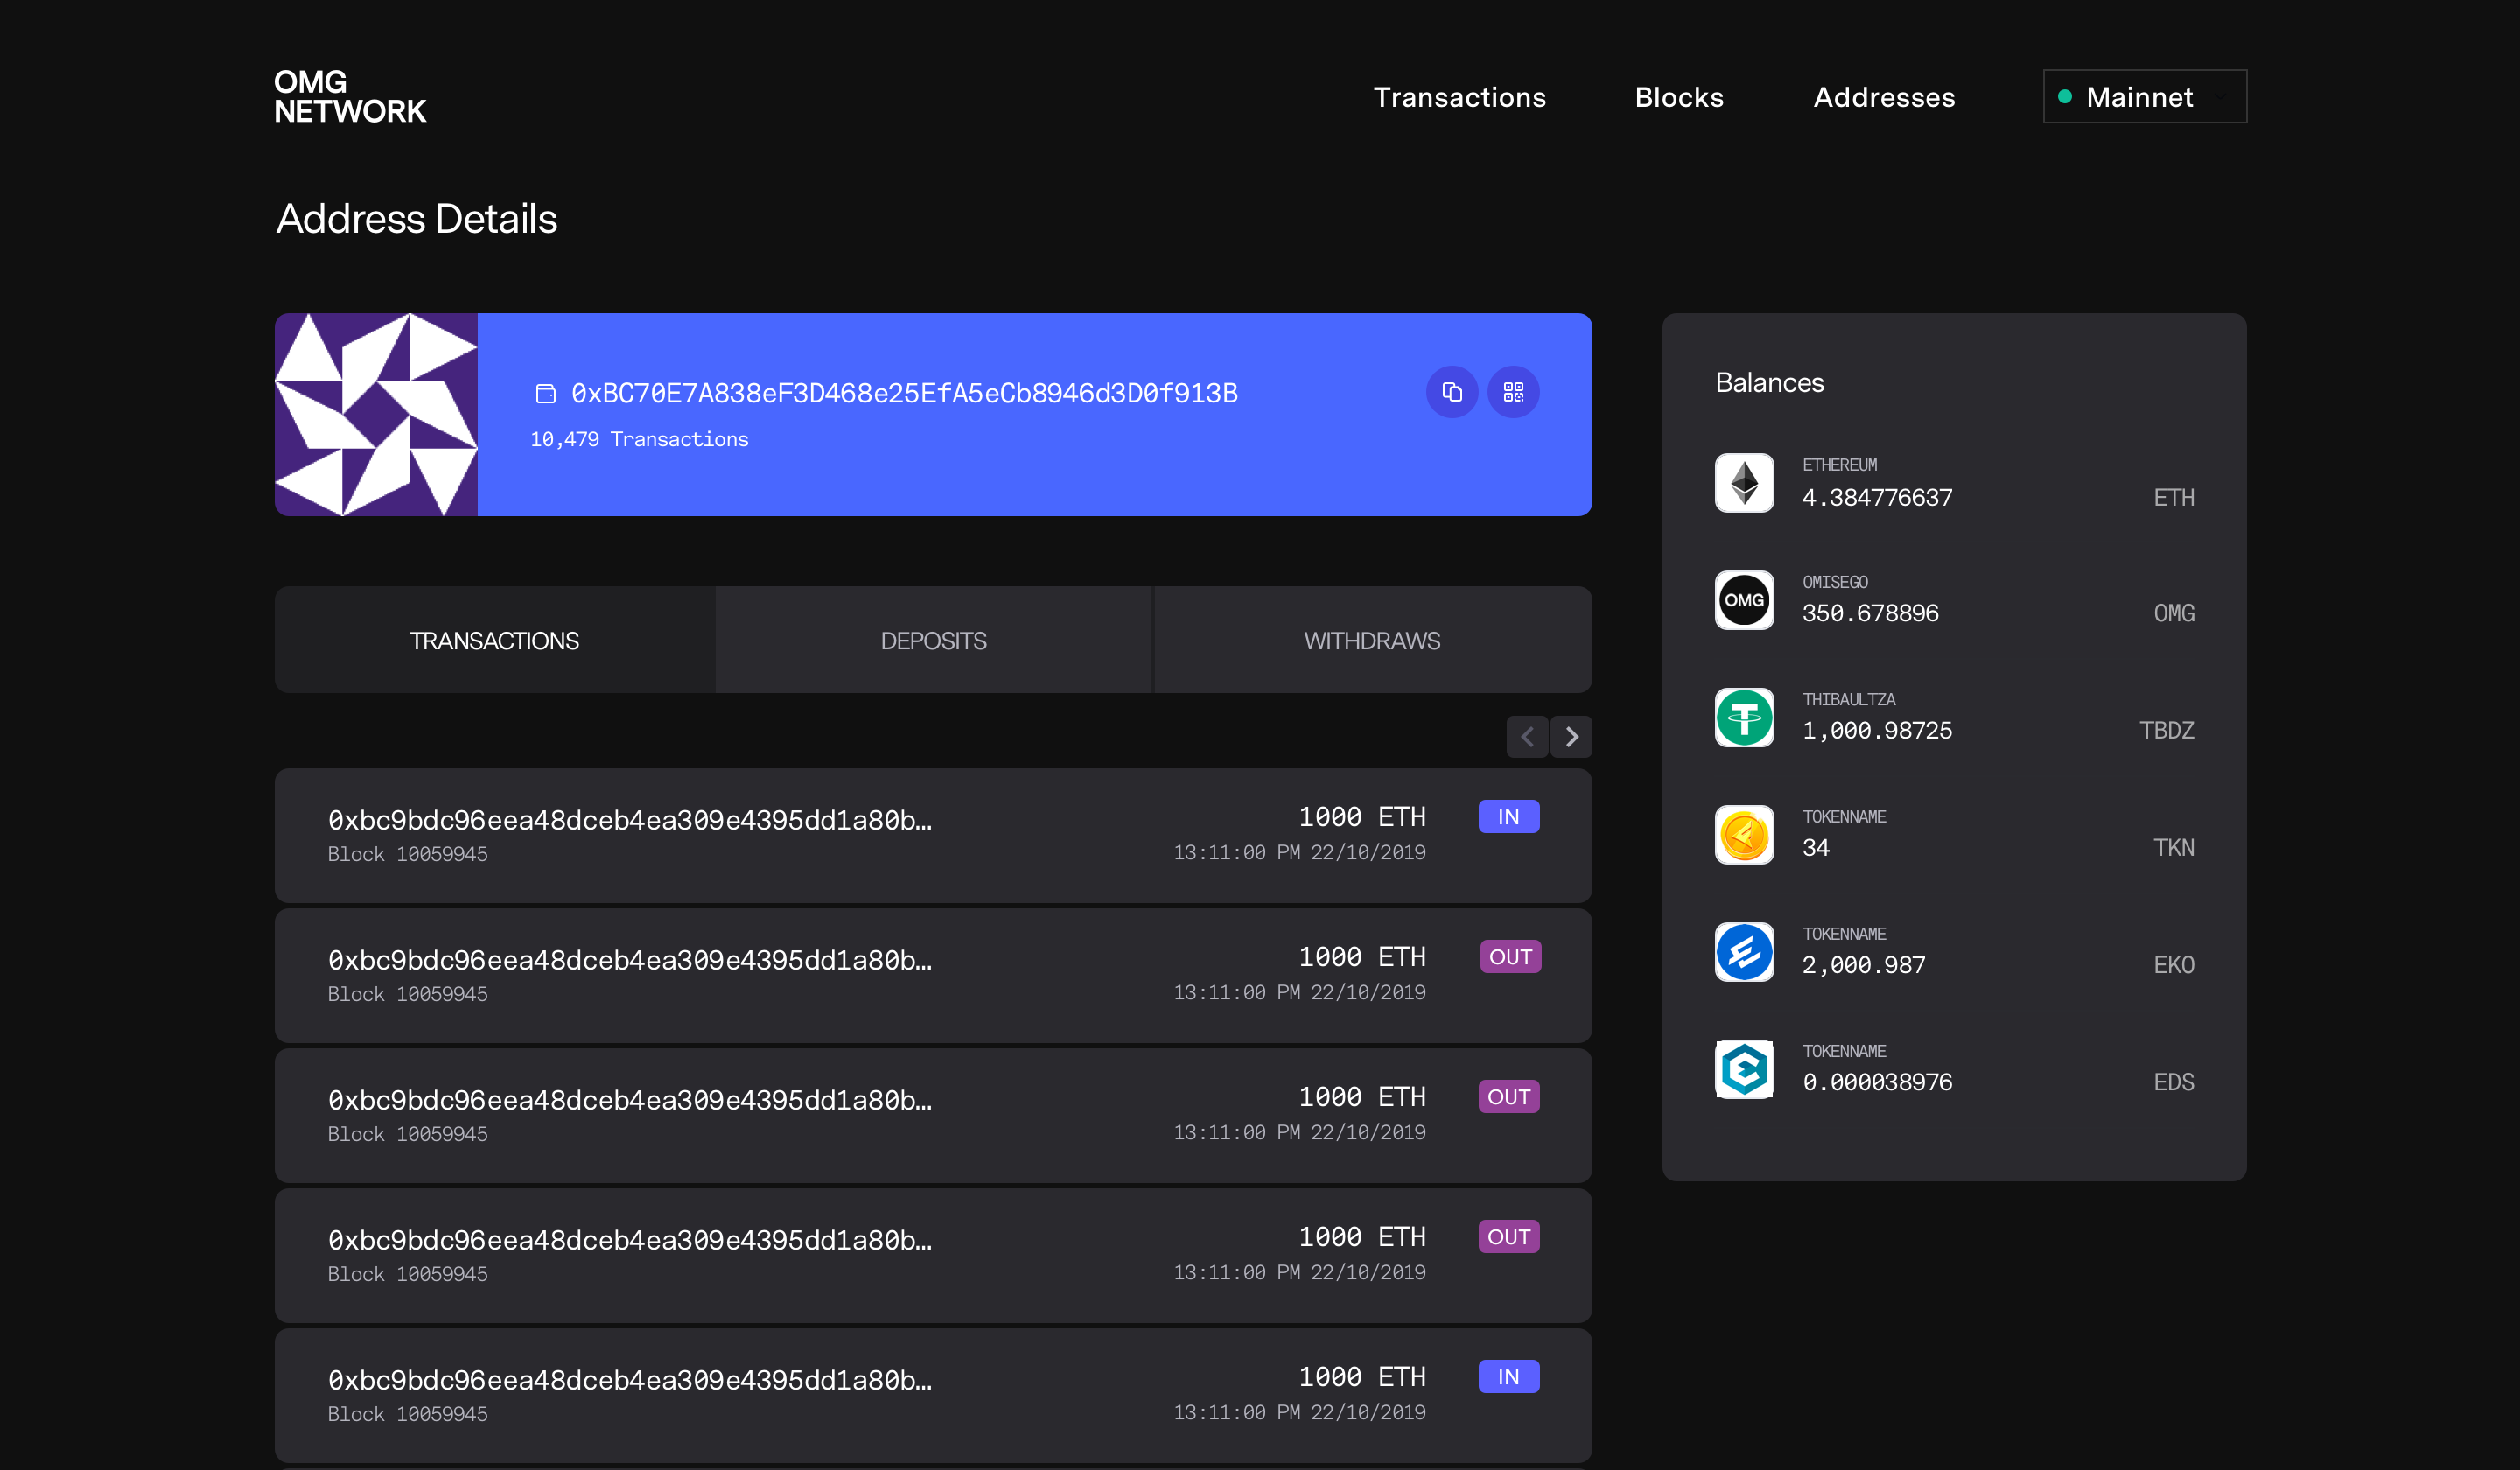Toggle the Mainnet network indicator dot
This screenshot has height=1470, width=2520.
point(2064,96)
